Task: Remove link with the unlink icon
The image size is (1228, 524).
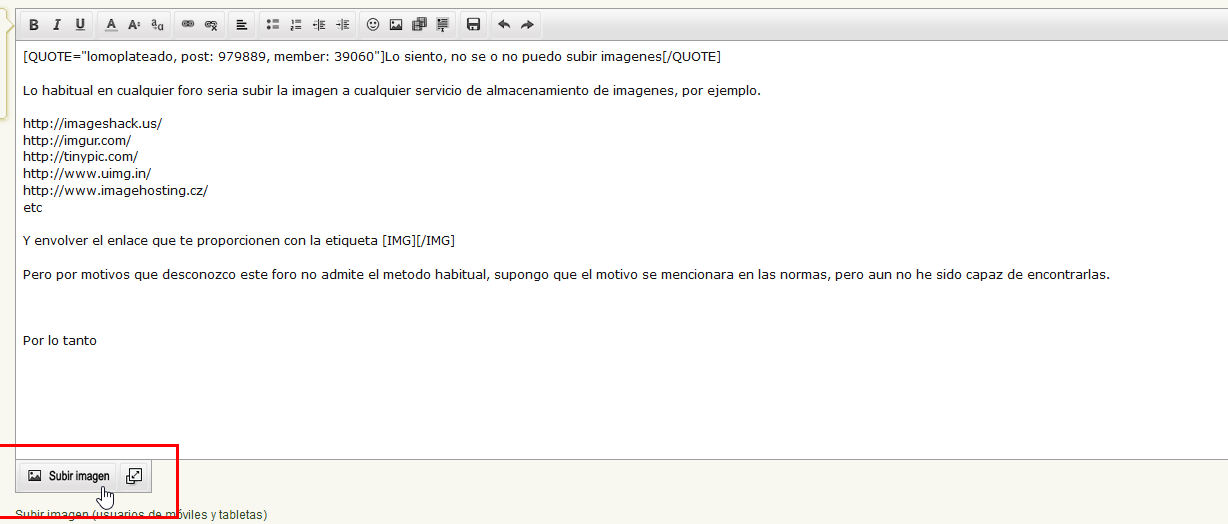Action: tap(211, 24)
